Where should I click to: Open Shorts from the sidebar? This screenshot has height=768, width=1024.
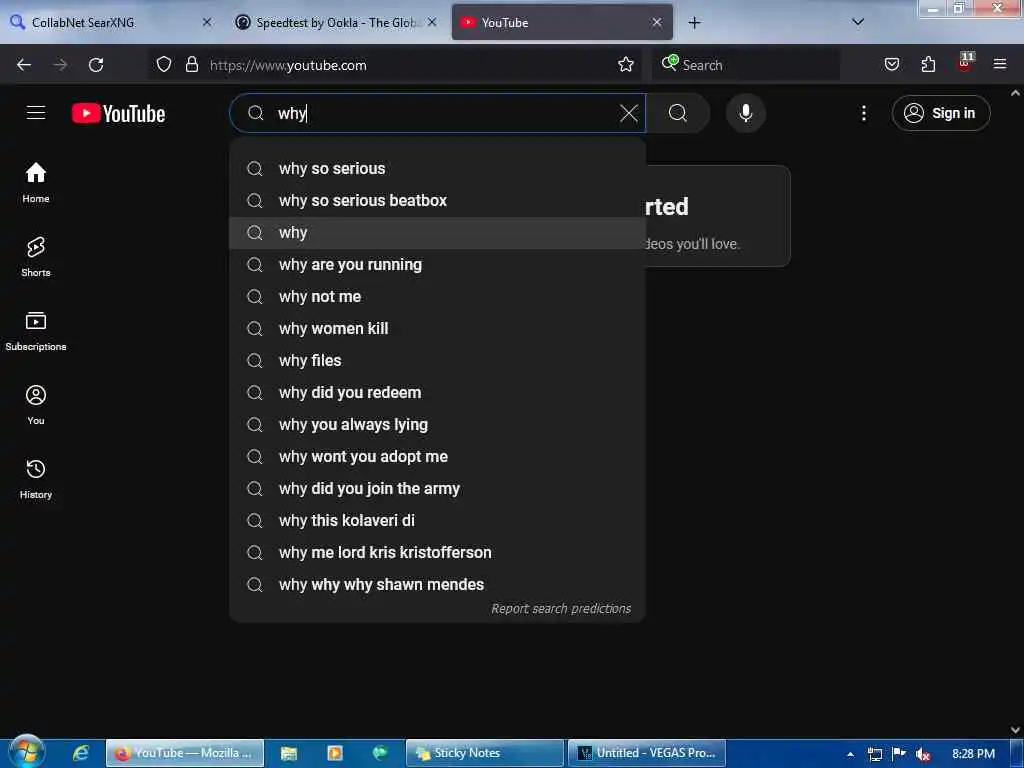click(x=36, y=257)
